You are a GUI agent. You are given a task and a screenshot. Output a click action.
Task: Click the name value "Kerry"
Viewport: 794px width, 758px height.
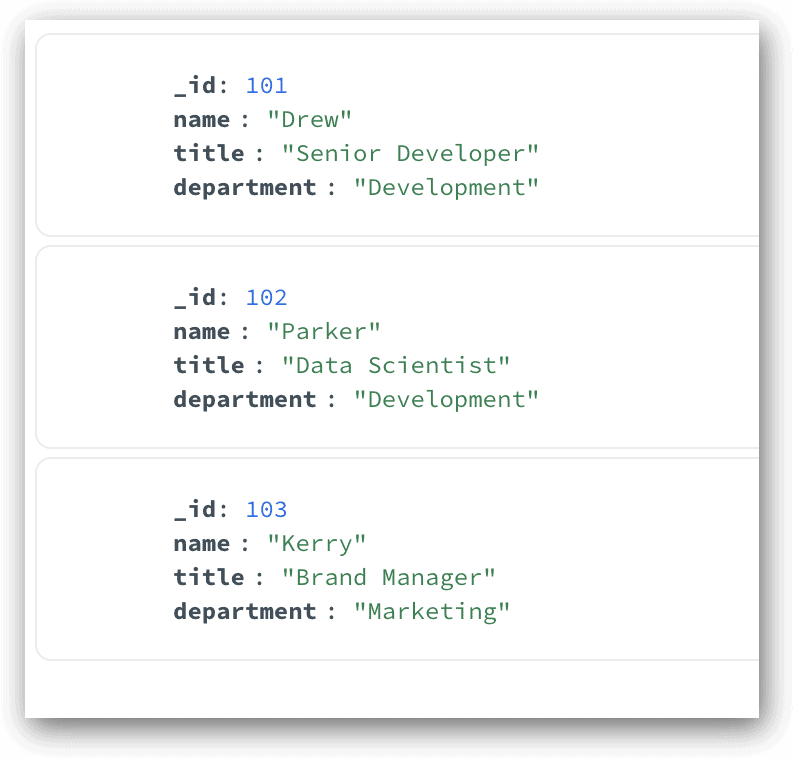click(x=316, y=544)
